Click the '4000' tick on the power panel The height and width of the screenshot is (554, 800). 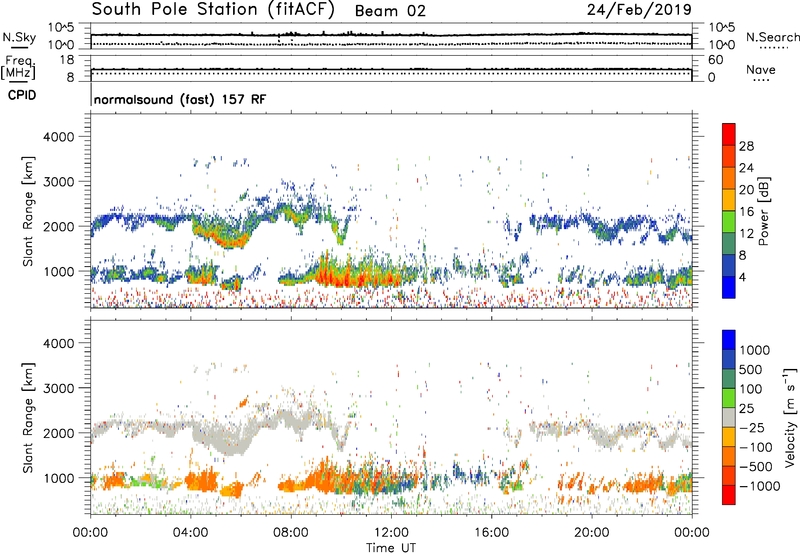point(59,137)
